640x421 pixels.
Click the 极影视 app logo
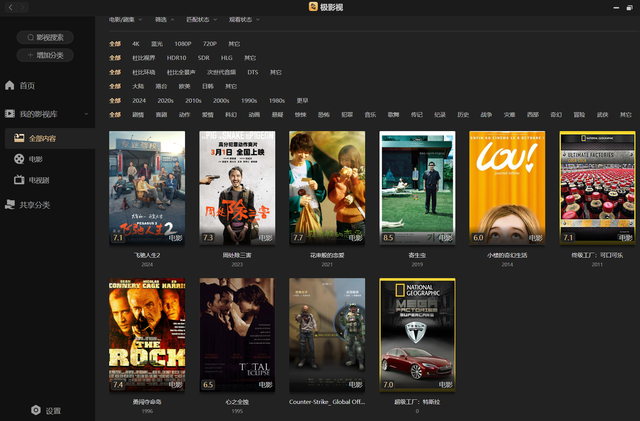click(x=313, y=7)
